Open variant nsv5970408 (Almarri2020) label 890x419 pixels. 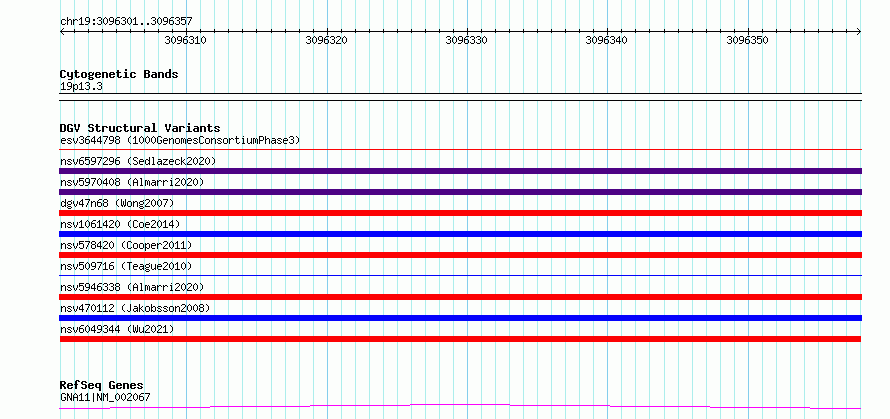click(x=132, y=182)
